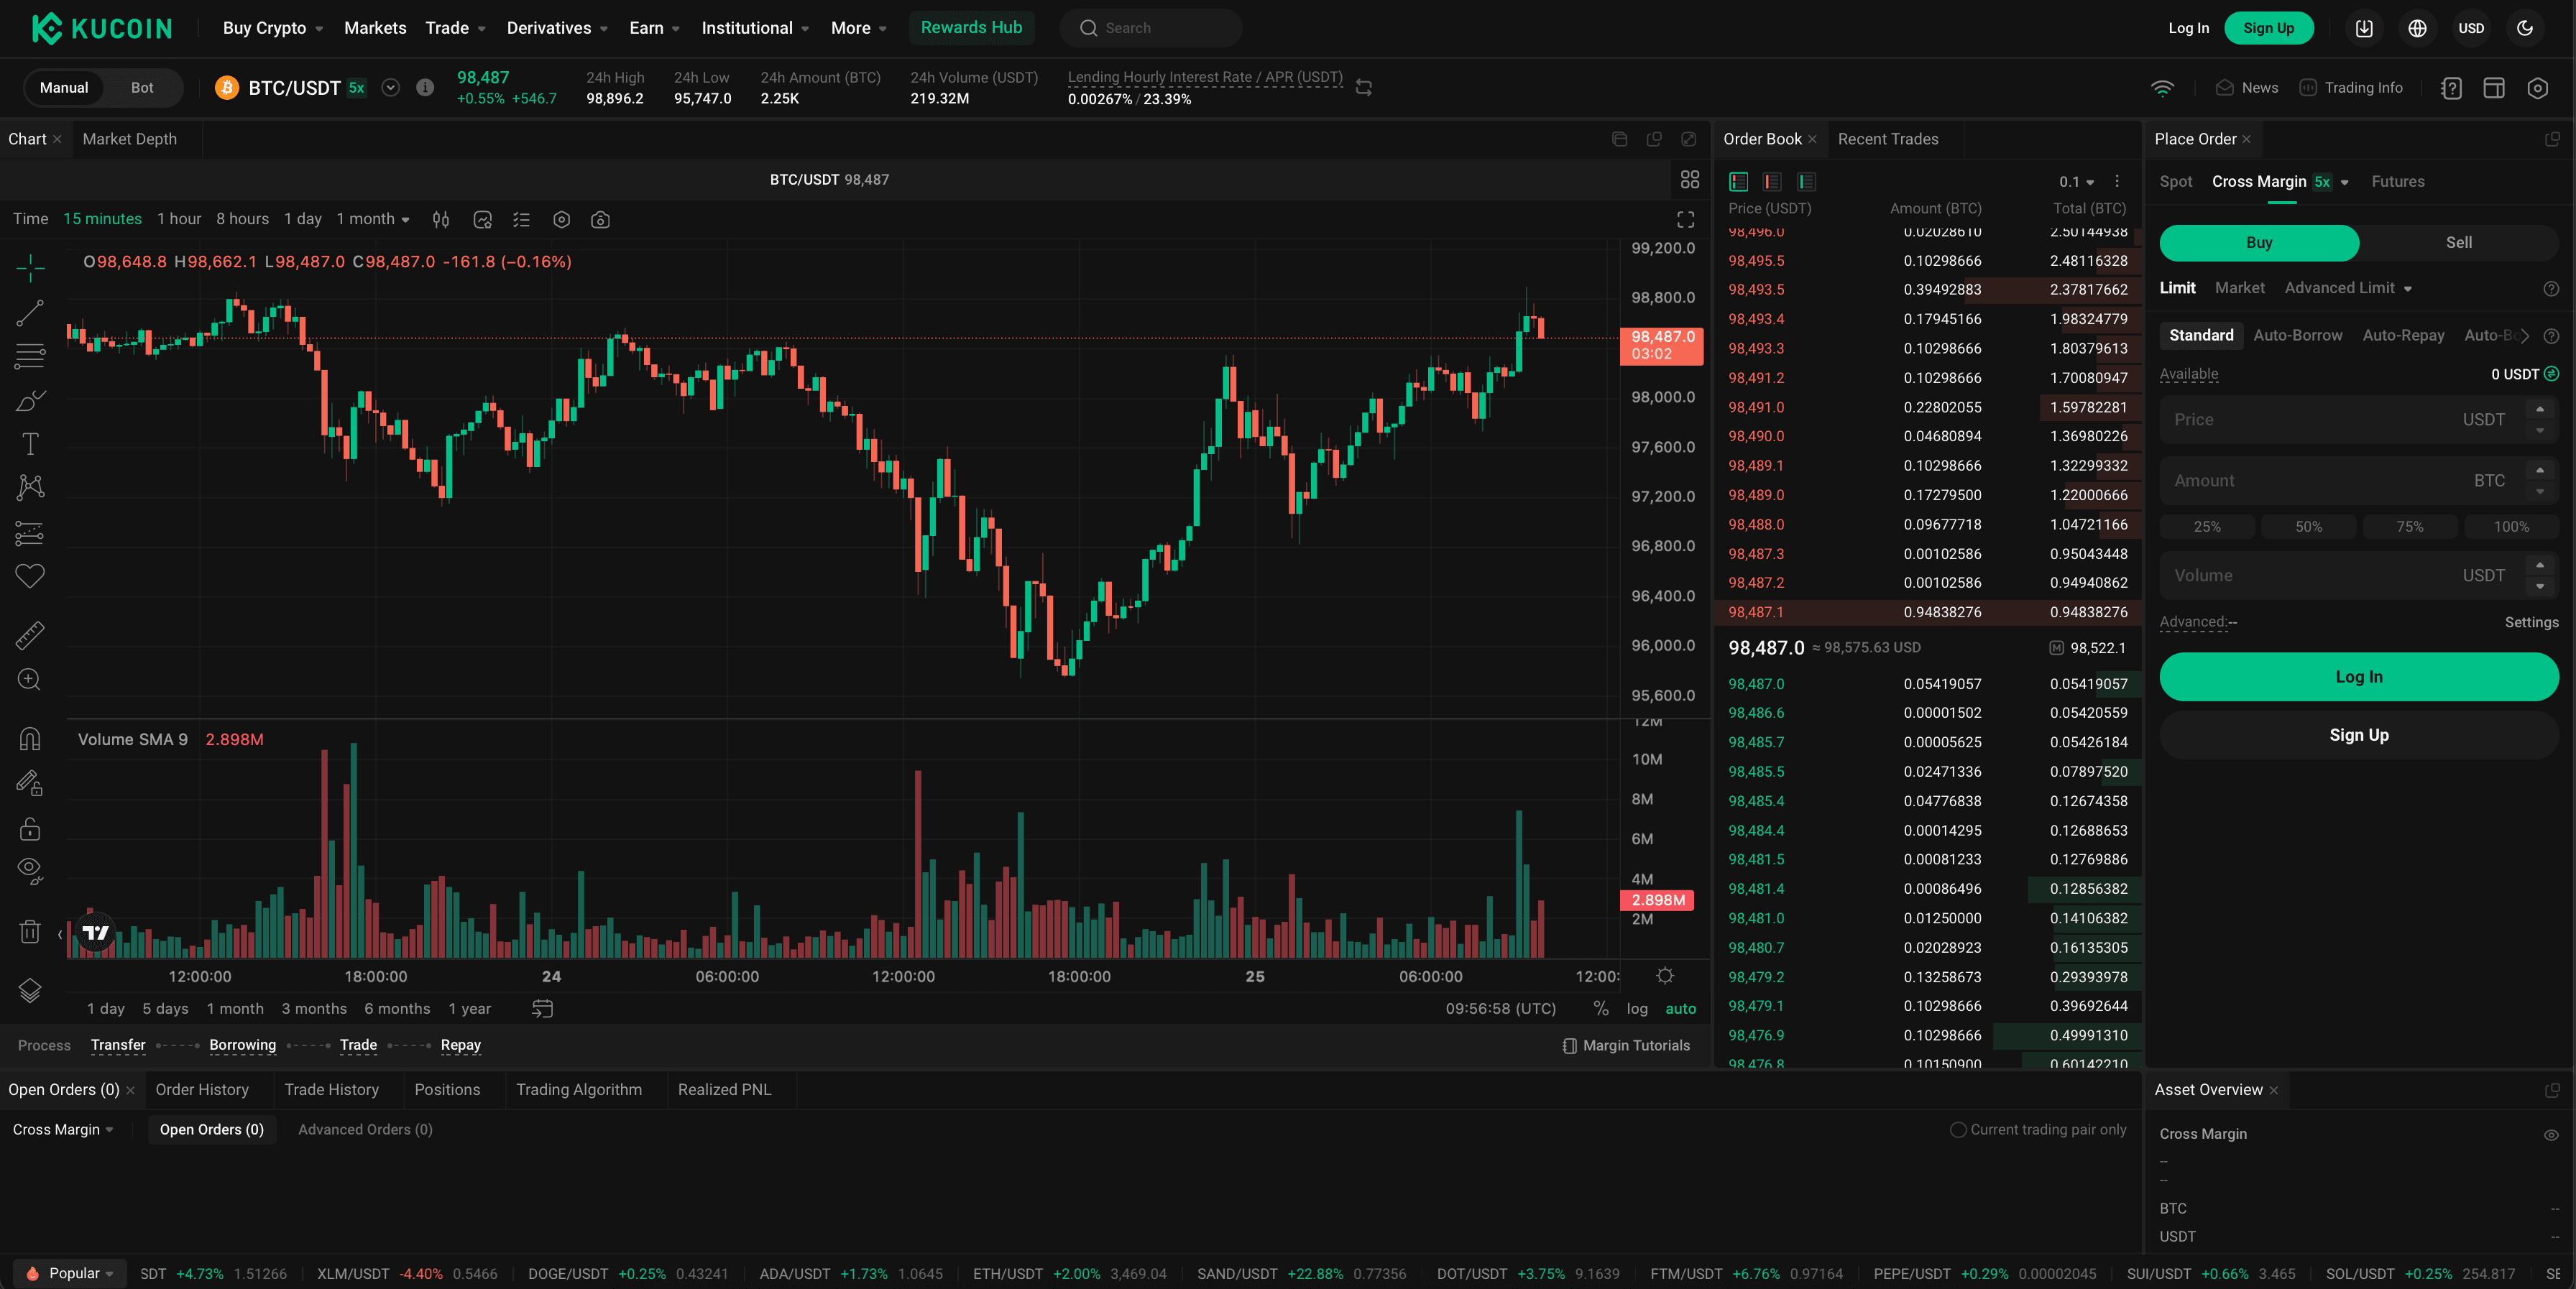Open order book 0.1 precision dropdown
Image resolution: width=2576 pixels, height=1289 pixels.
(x=2076, y=181)
